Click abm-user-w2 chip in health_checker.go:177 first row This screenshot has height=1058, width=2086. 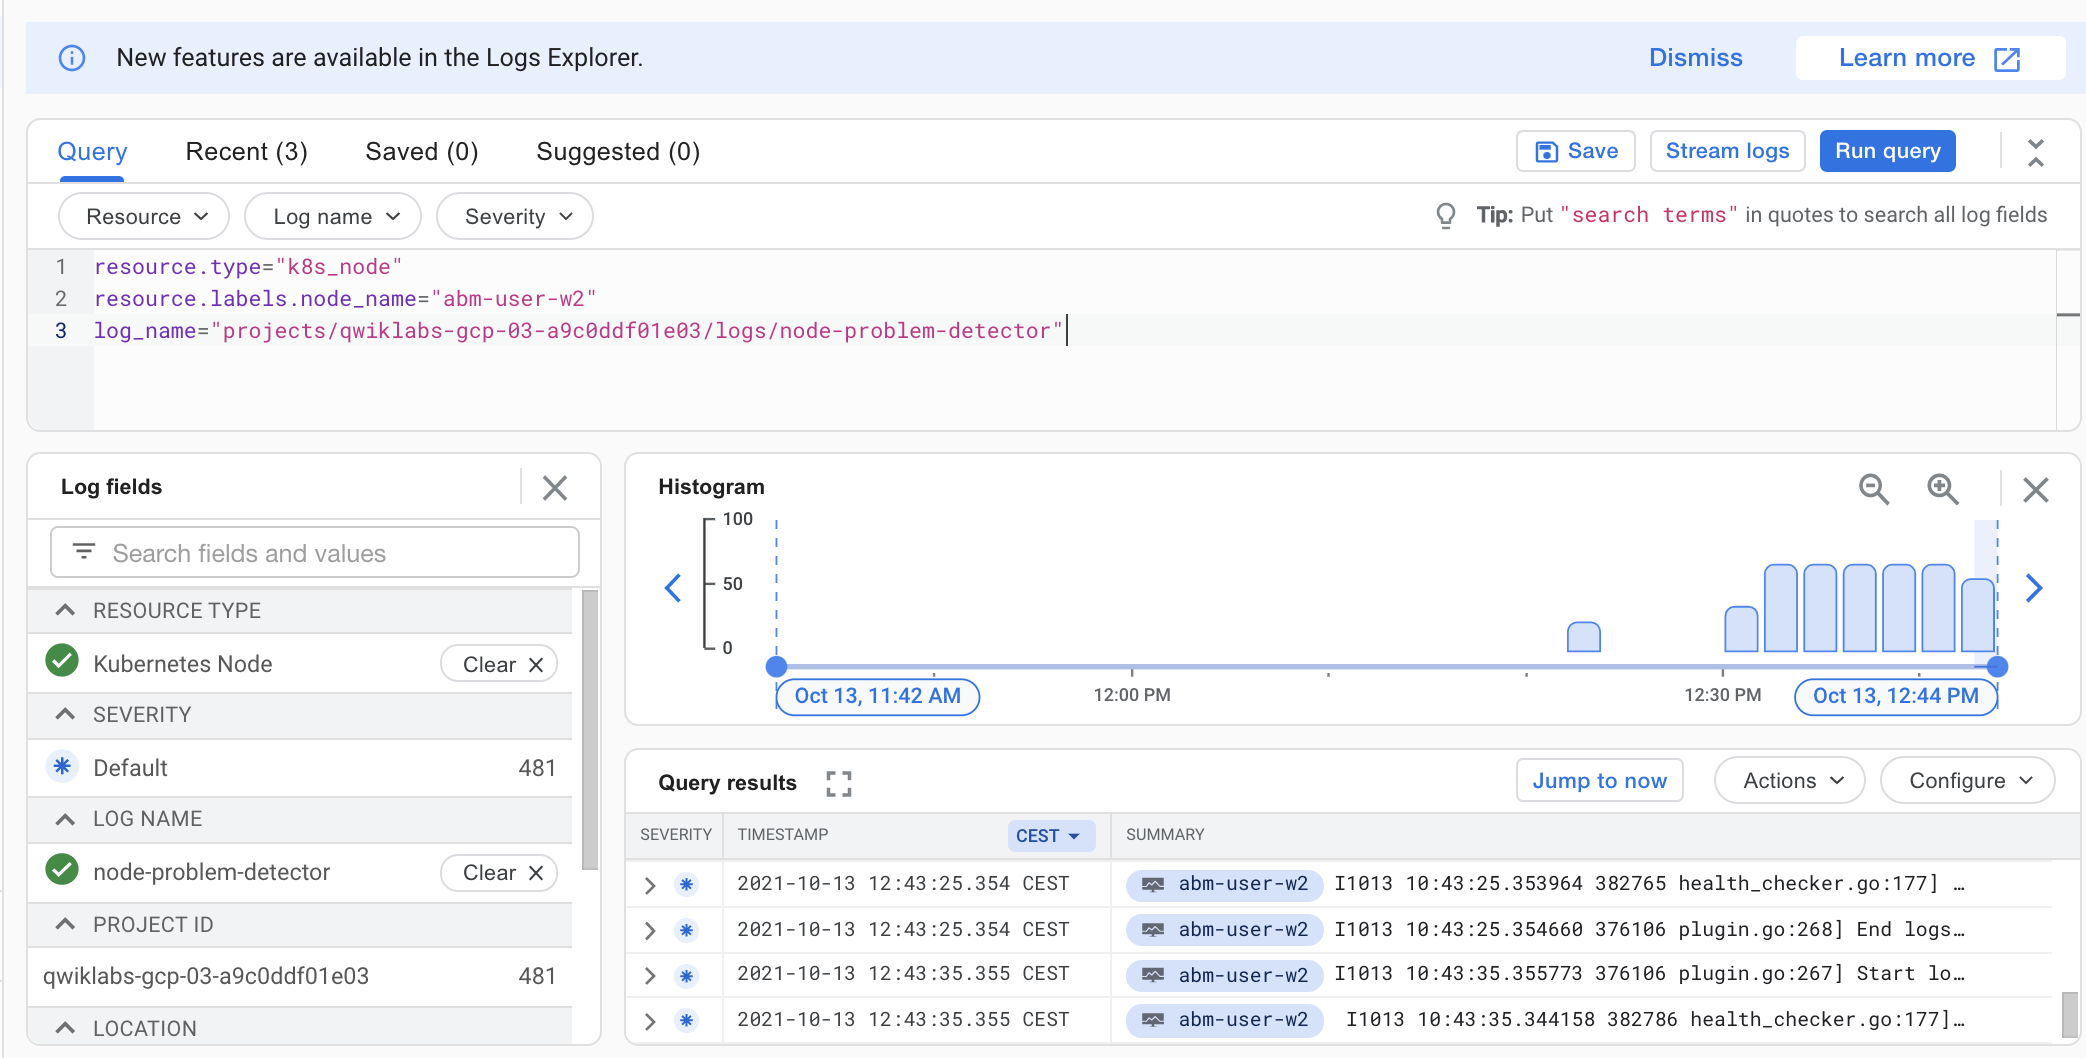[x=1224, y=884]
